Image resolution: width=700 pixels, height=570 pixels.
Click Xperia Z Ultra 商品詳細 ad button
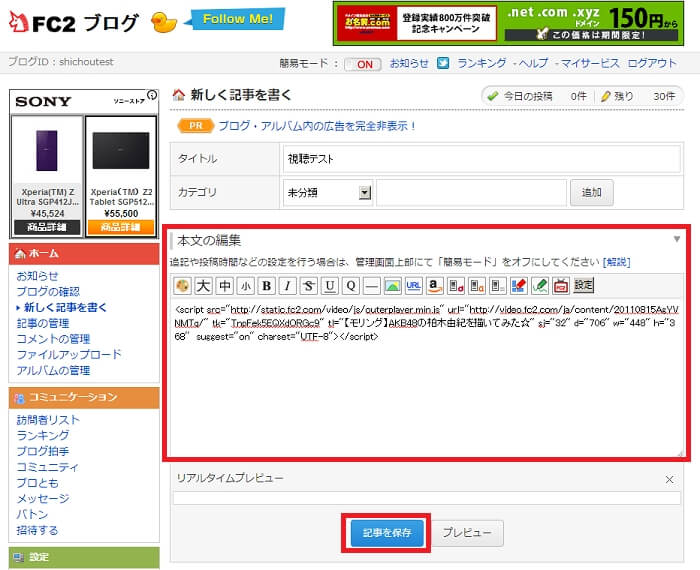47,227
